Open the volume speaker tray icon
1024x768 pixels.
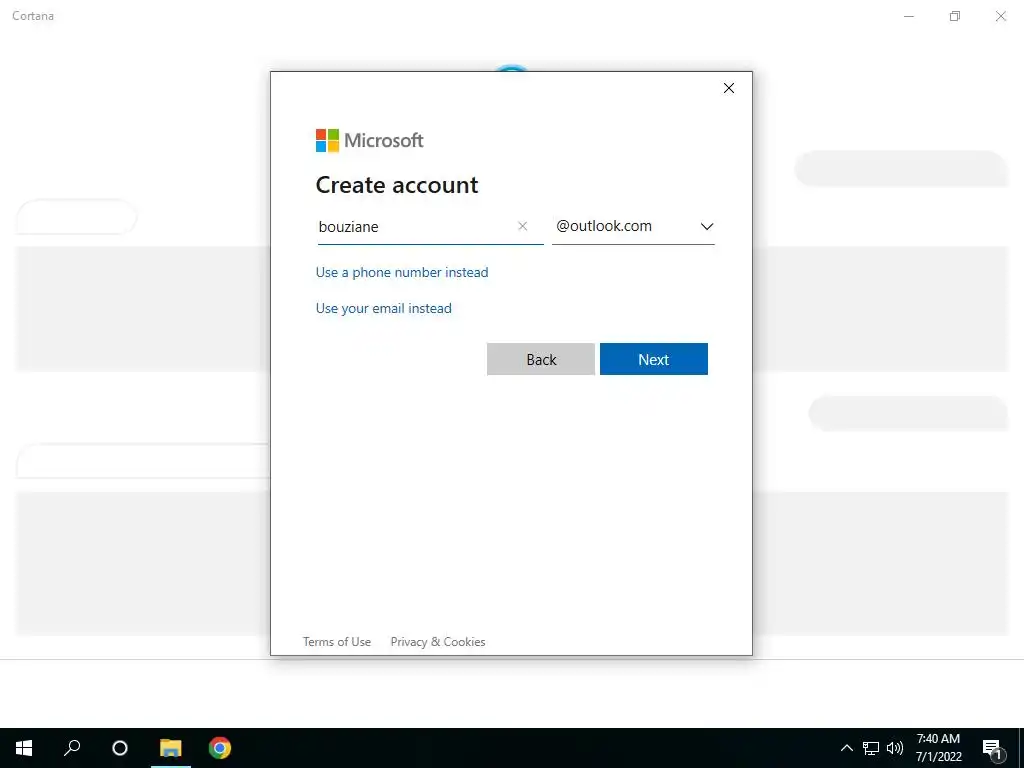895,748
